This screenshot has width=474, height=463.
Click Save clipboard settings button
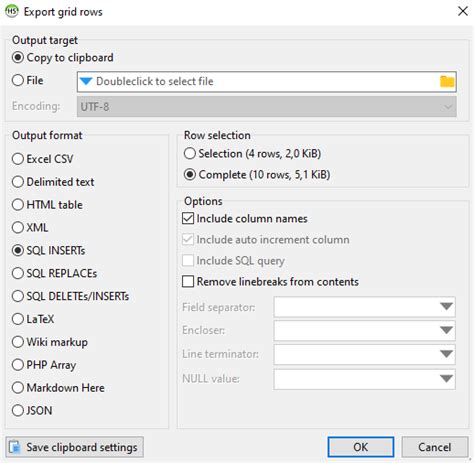(75, 447)
